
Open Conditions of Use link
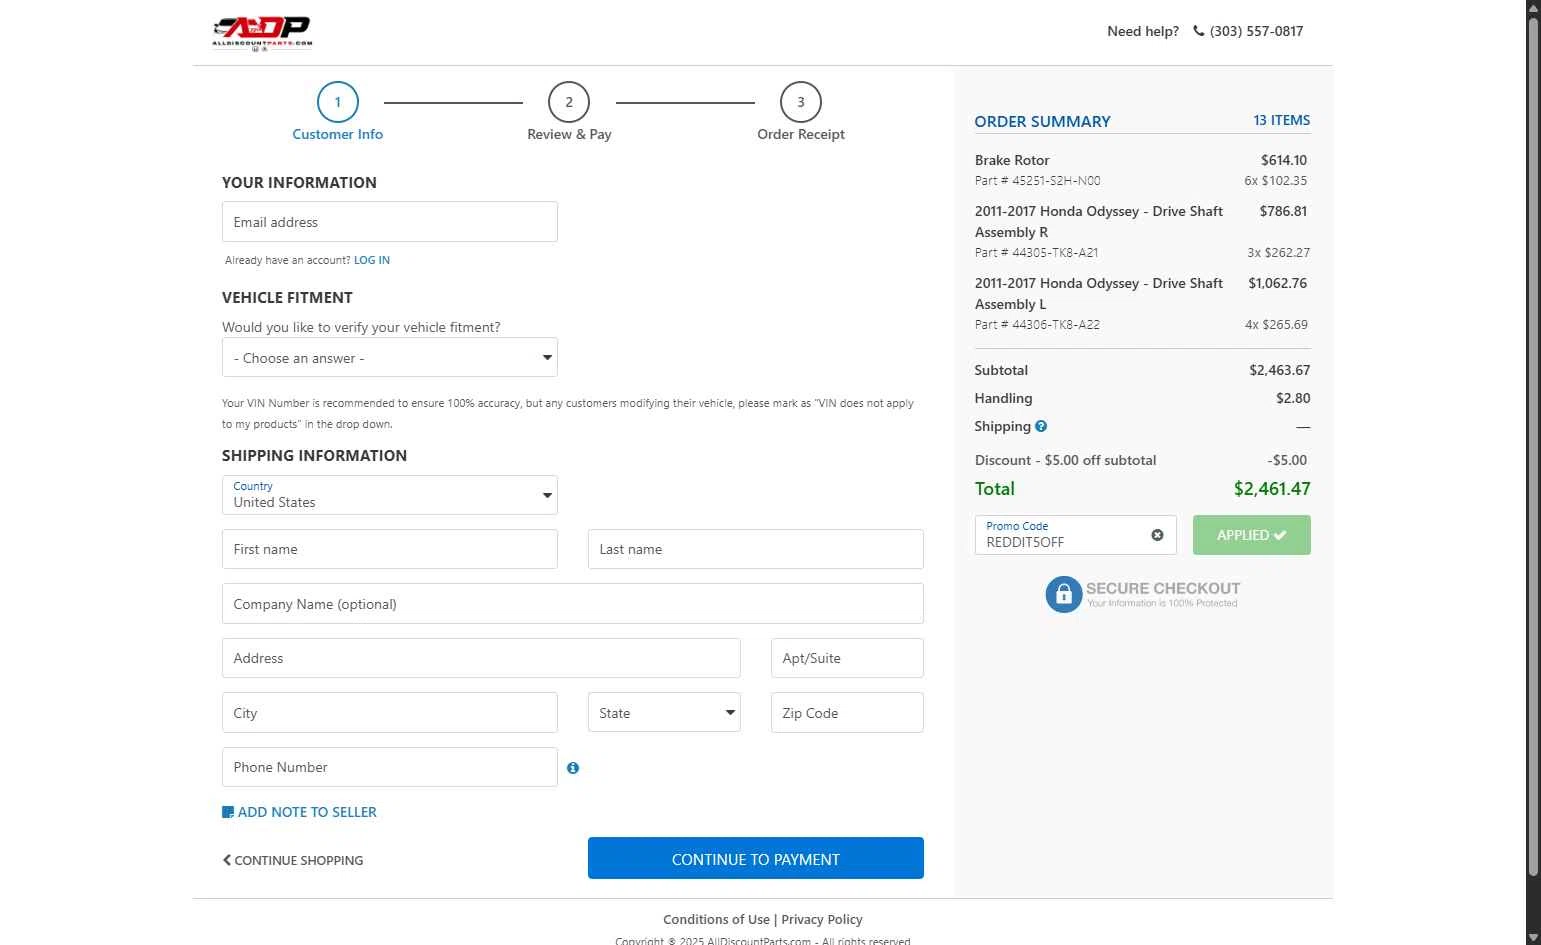tap(717, 919)
